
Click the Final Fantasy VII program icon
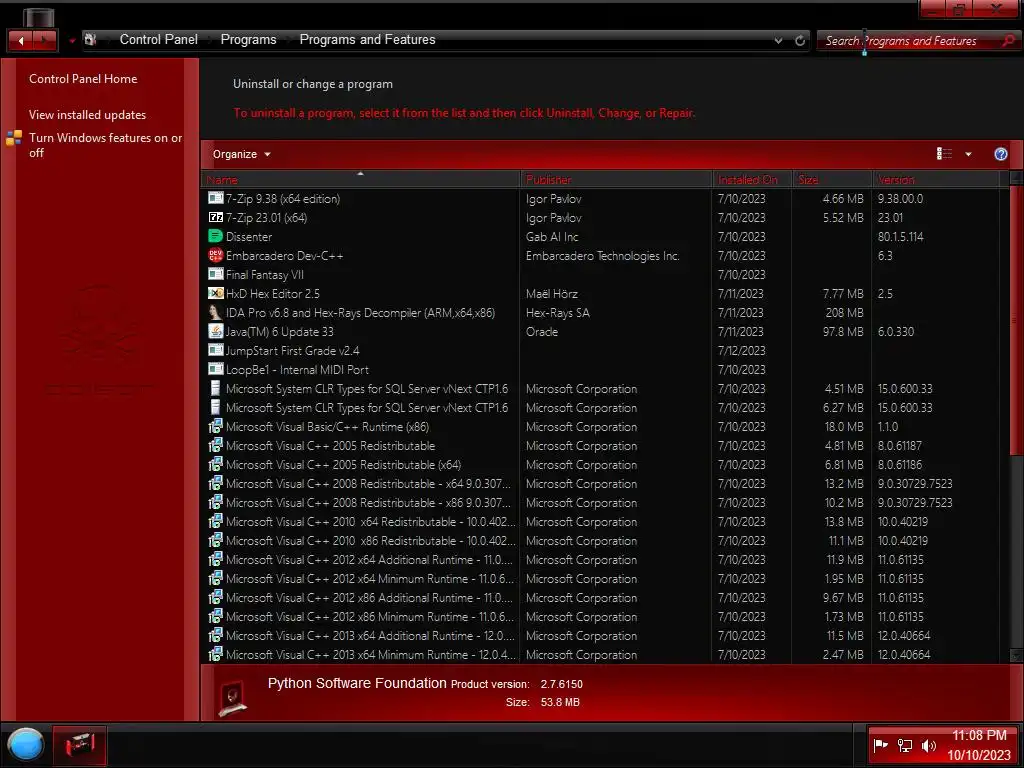coord(216,274)
